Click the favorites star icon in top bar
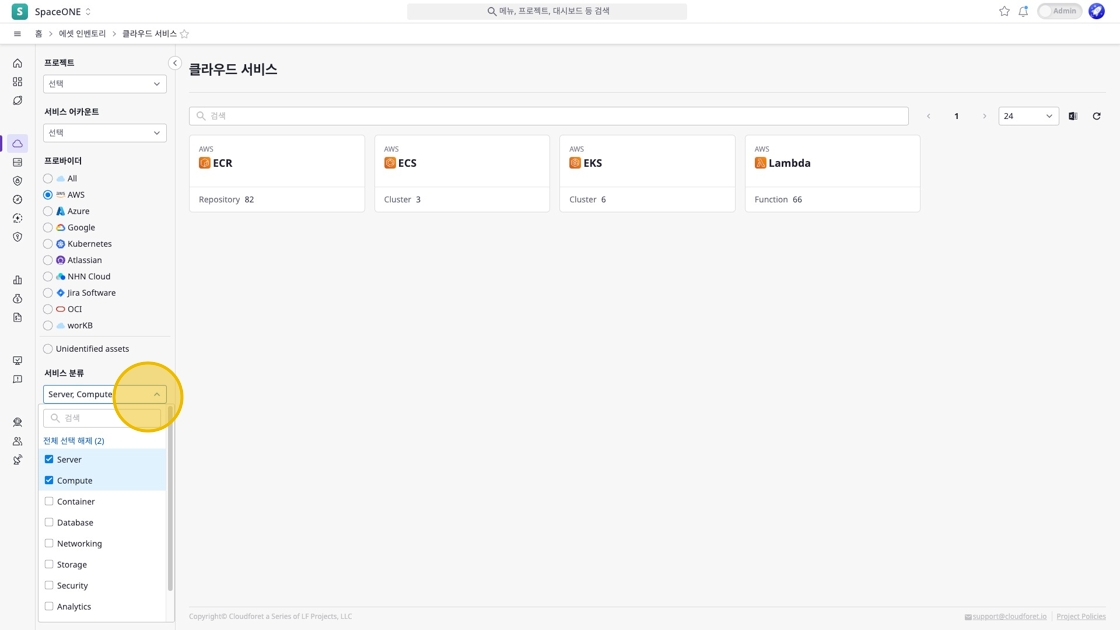 (x=1004, y=11)
